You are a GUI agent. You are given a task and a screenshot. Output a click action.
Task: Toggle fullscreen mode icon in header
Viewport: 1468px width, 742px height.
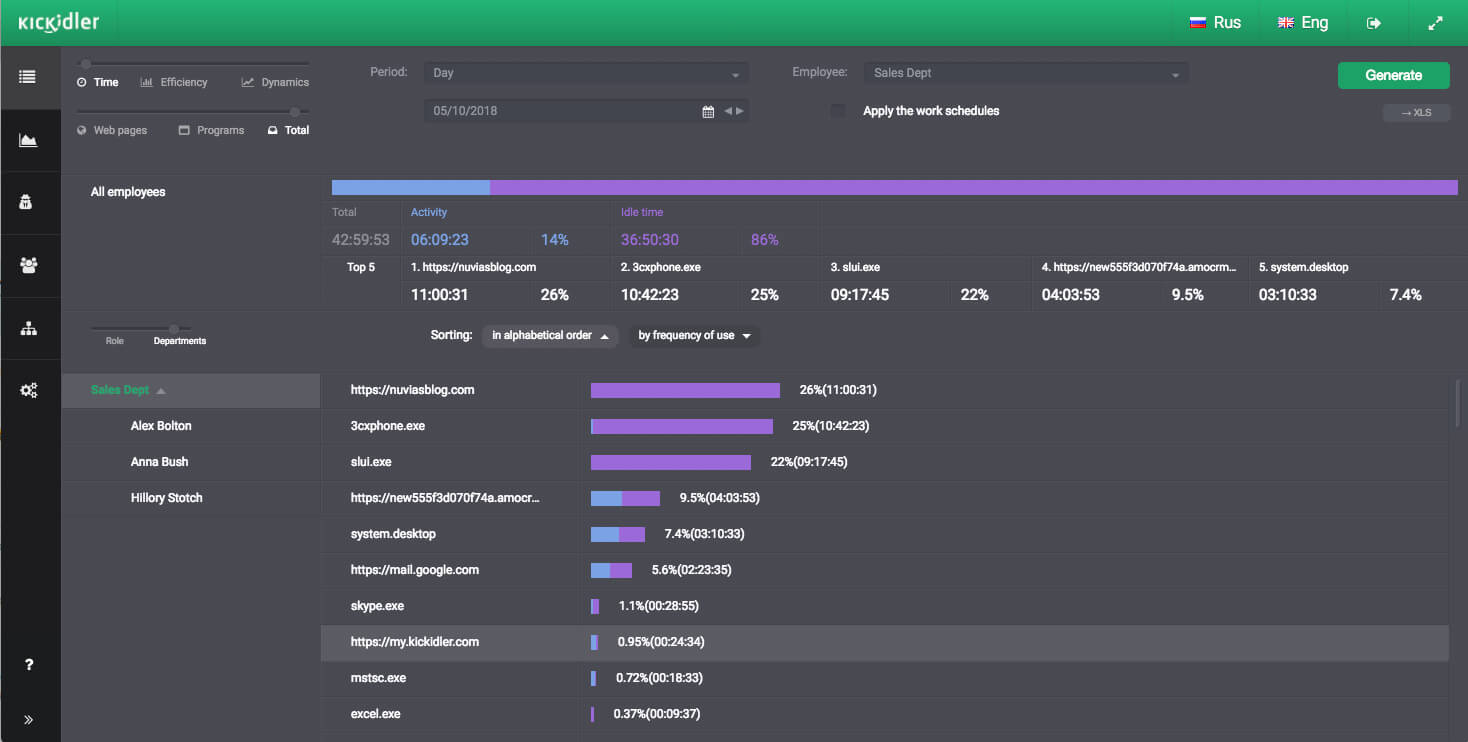pyautogui.click(x=1436, y=23)
